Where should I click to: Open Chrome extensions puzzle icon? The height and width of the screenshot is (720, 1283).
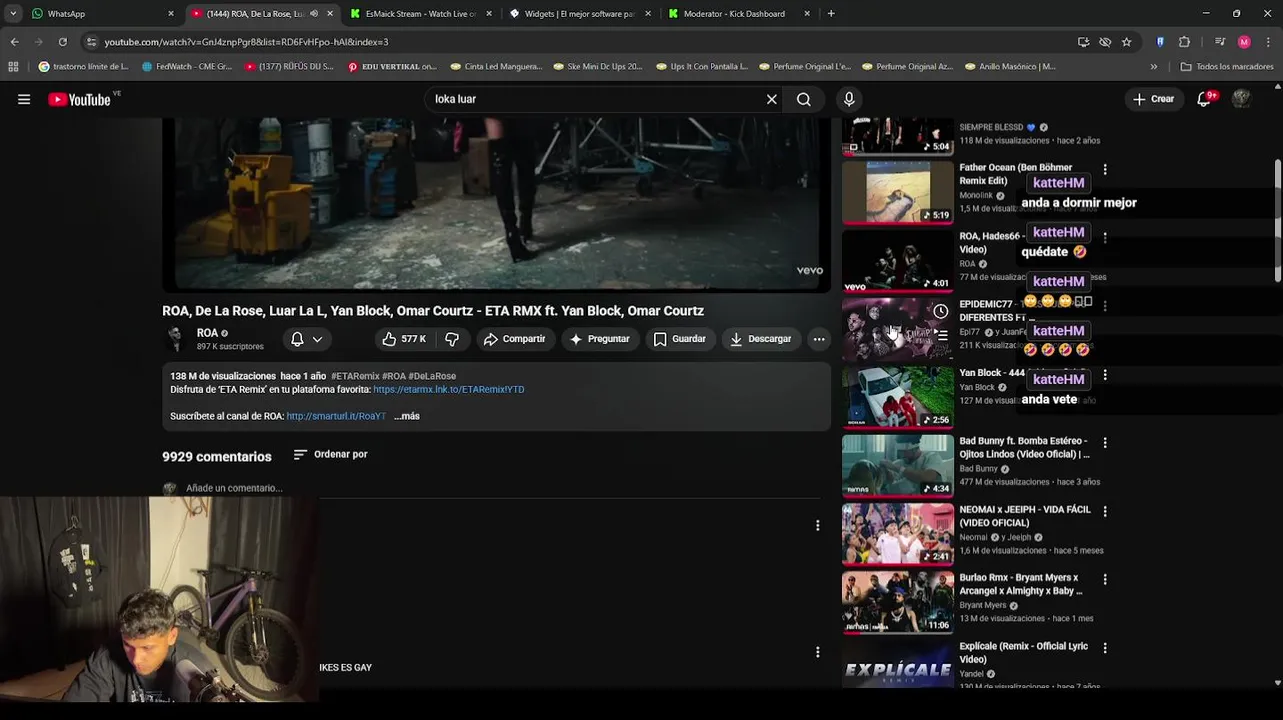pyautogui.click(x=1185, y=42)
